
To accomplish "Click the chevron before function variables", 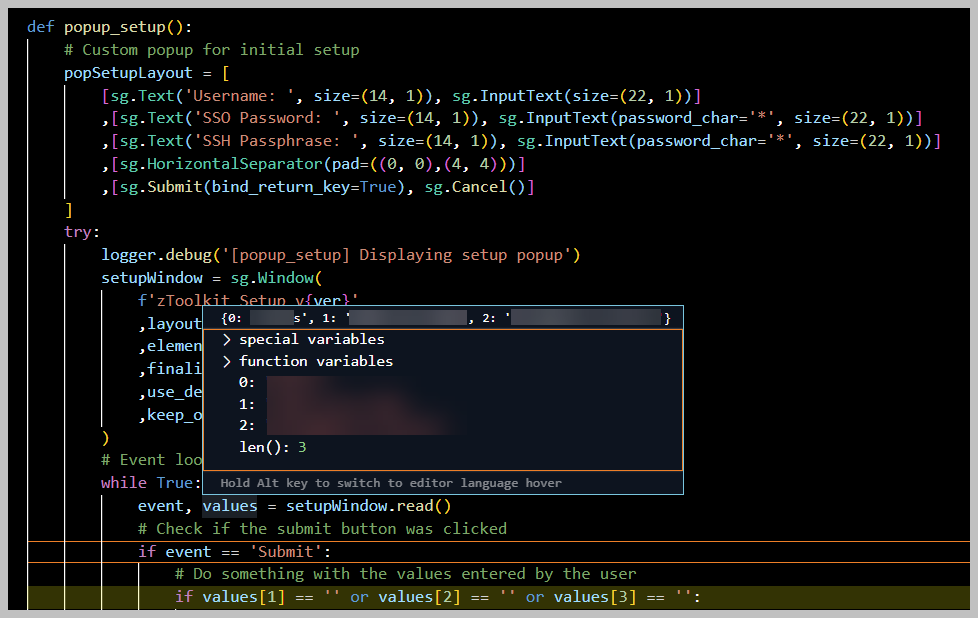I will coord(227,361).
